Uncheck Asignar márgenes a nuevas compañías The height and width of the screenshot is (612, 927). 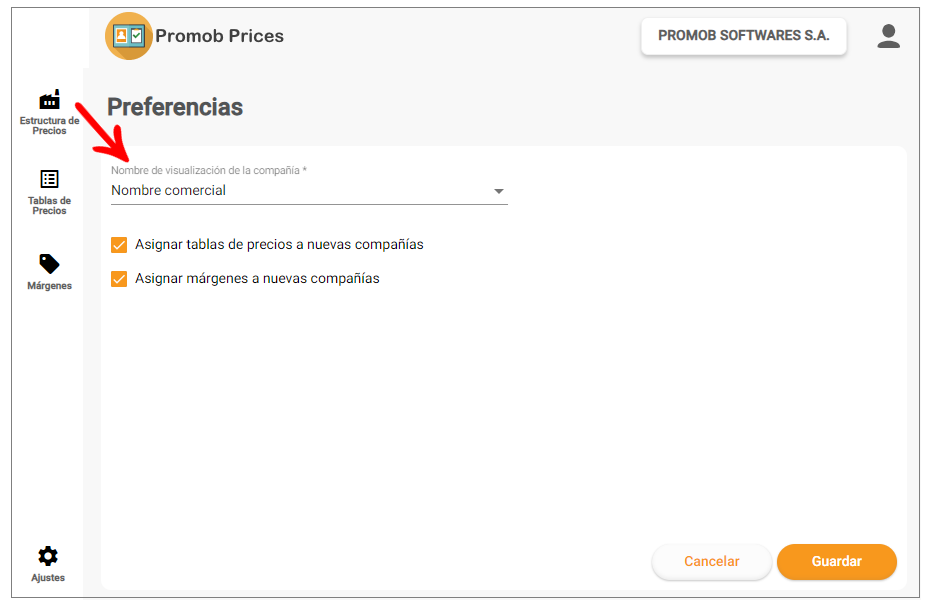click(x=119, y=279)
